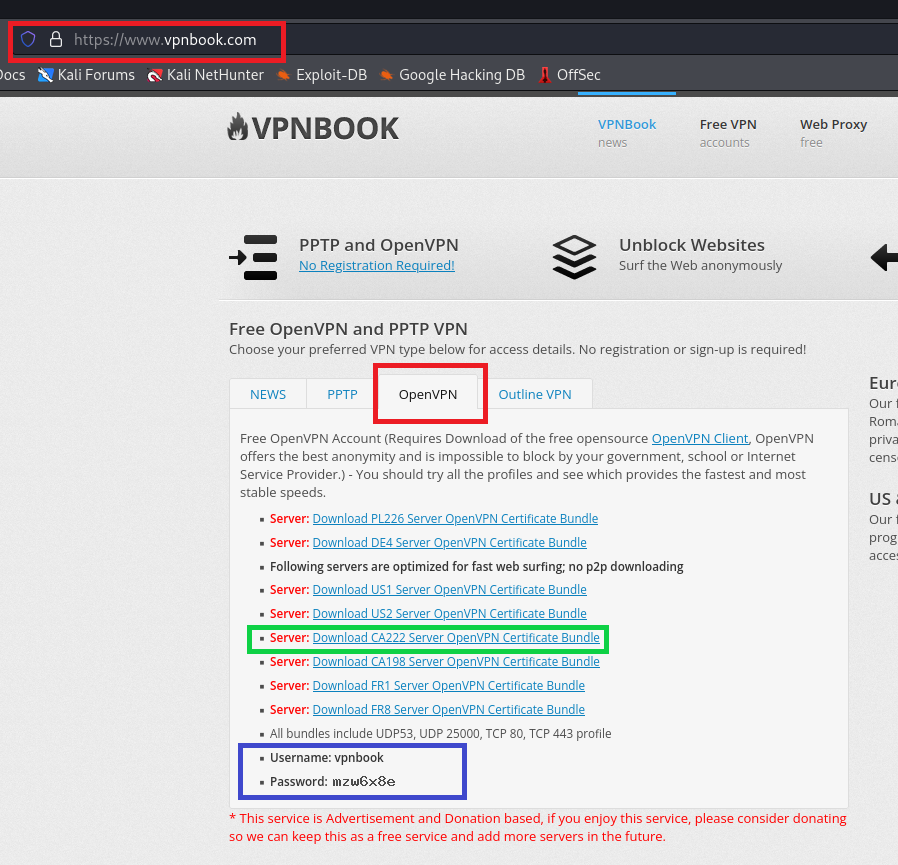The image size is (898, 865).
Task: Open the Google Hacking DB bookmark
Action: [x=452, y=75]
